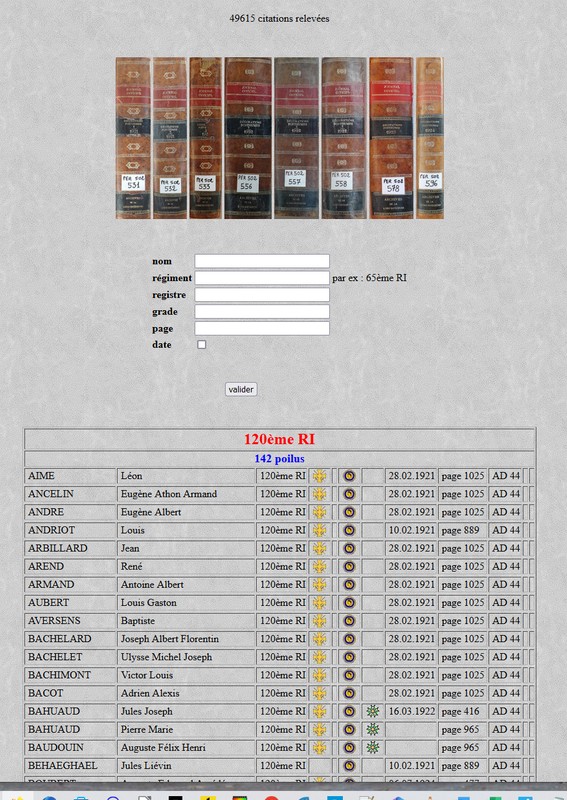Click the yellow cross icon in BACOT Adrien Alexis row

point(319,693)
